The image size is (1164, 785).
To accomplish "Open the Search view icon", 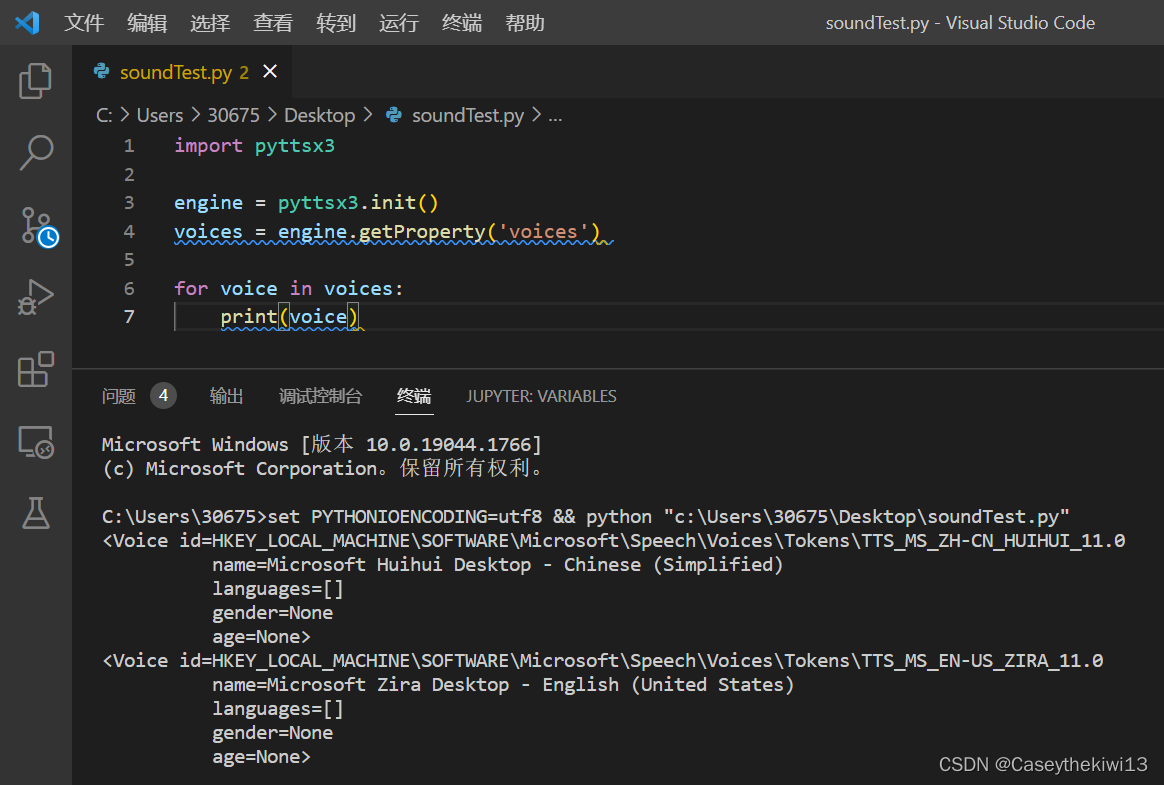I will tap(35, 153).
